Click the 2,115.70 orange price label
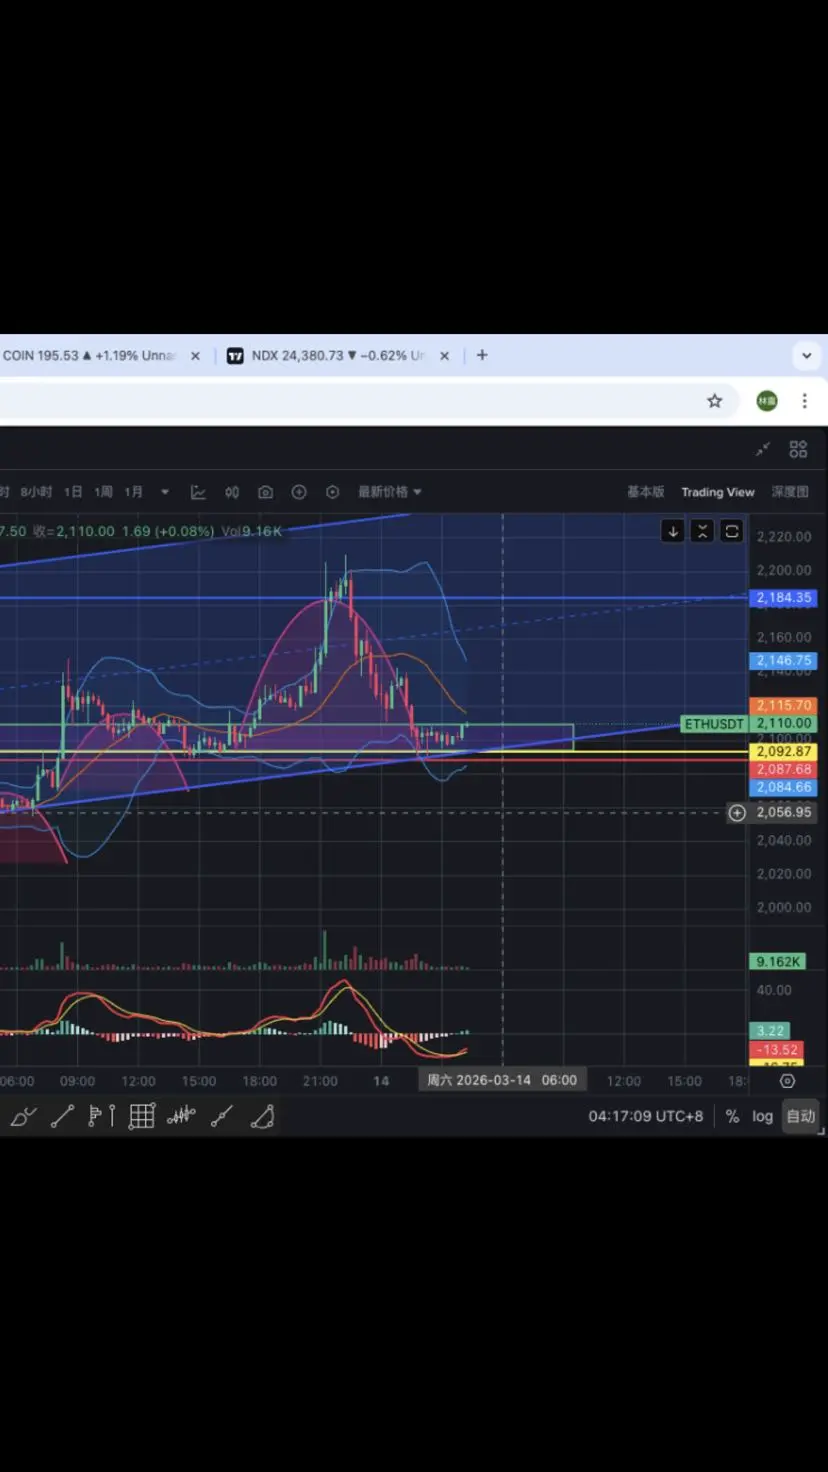The image size is (828, 1472). (784, 706)
